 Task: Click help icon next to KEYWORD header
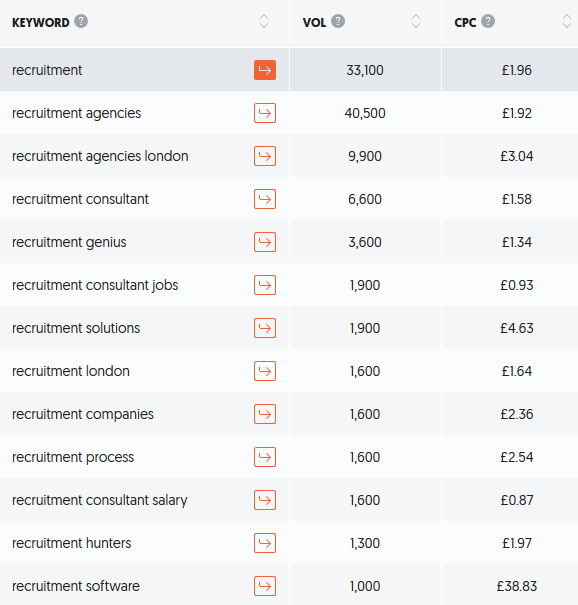coord(81,21)
